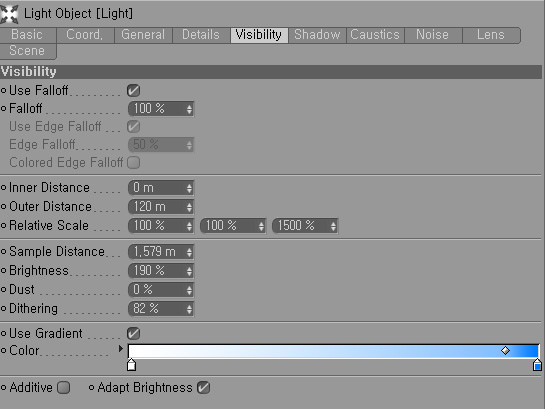This screenshot has height=409, width=545.
Task: Click the animation dot beside Dithering
Action: coord(3,308)
